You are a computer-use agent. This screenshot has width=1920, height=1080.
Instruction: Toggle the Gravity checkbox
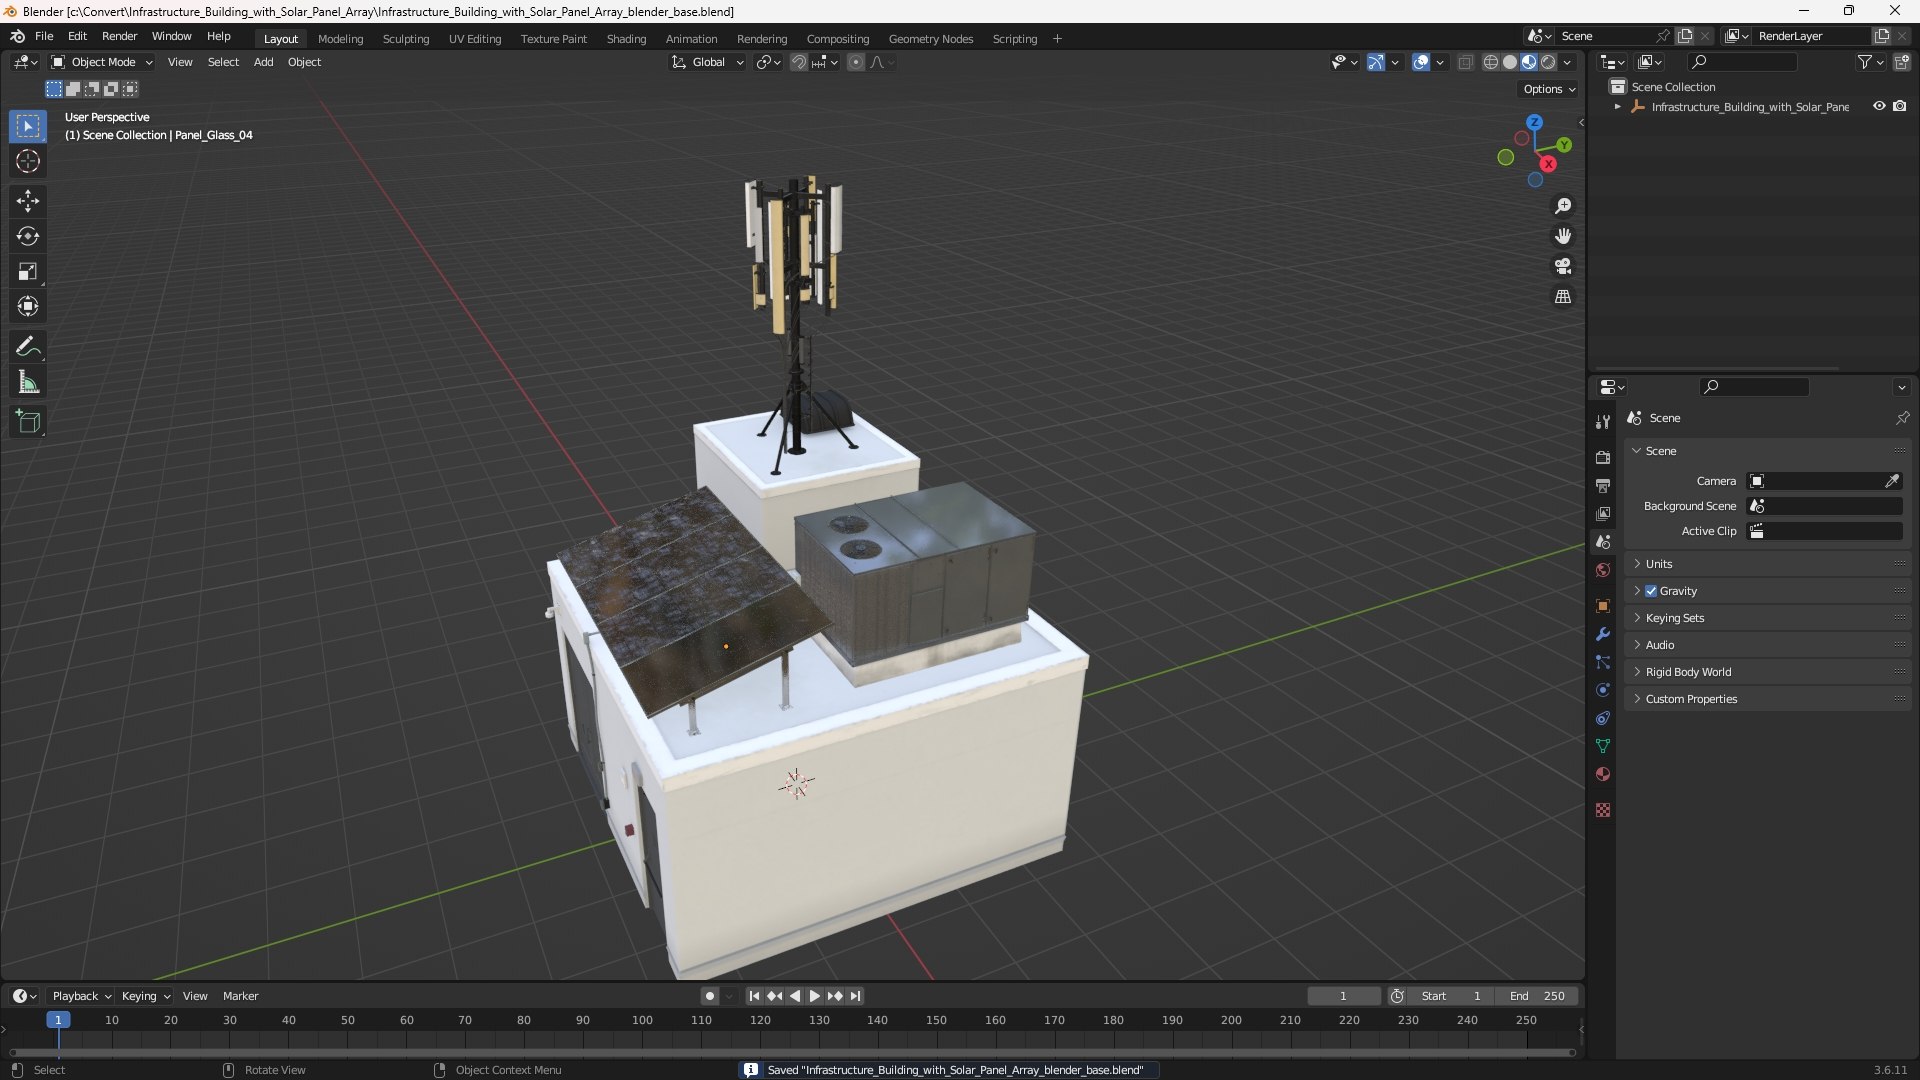pyautogui.click(x=1651, y=591)
